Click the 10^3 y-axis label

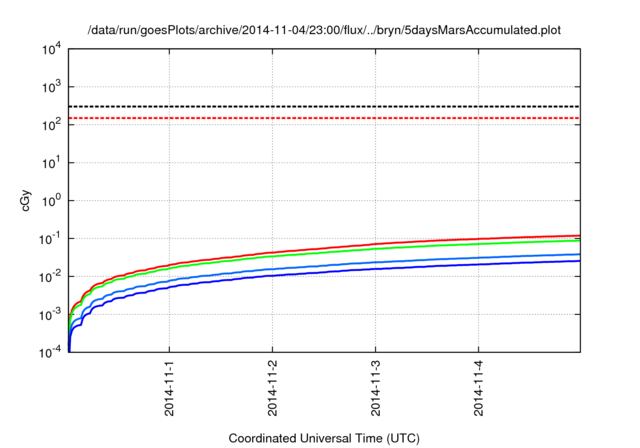pyautogui.click(x=52, y=86)
